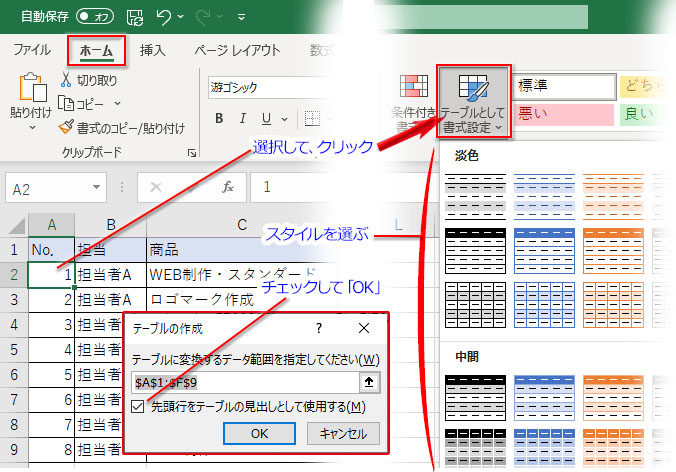Open the ファイル tab
Viewport: 676px width, 472px height.
pyautogui.click(x=32, y=50)
